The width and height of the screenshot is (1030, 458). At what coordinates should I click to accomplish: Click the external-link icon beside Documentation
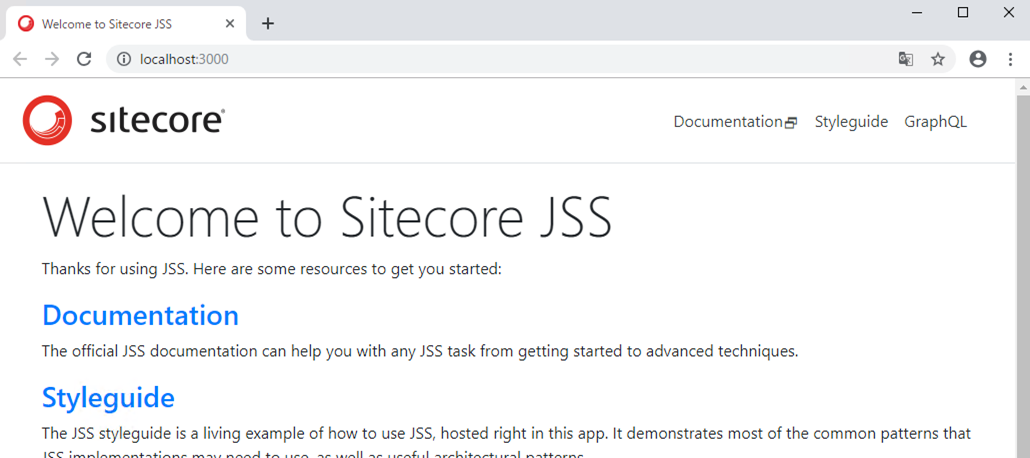click(791, 123)
